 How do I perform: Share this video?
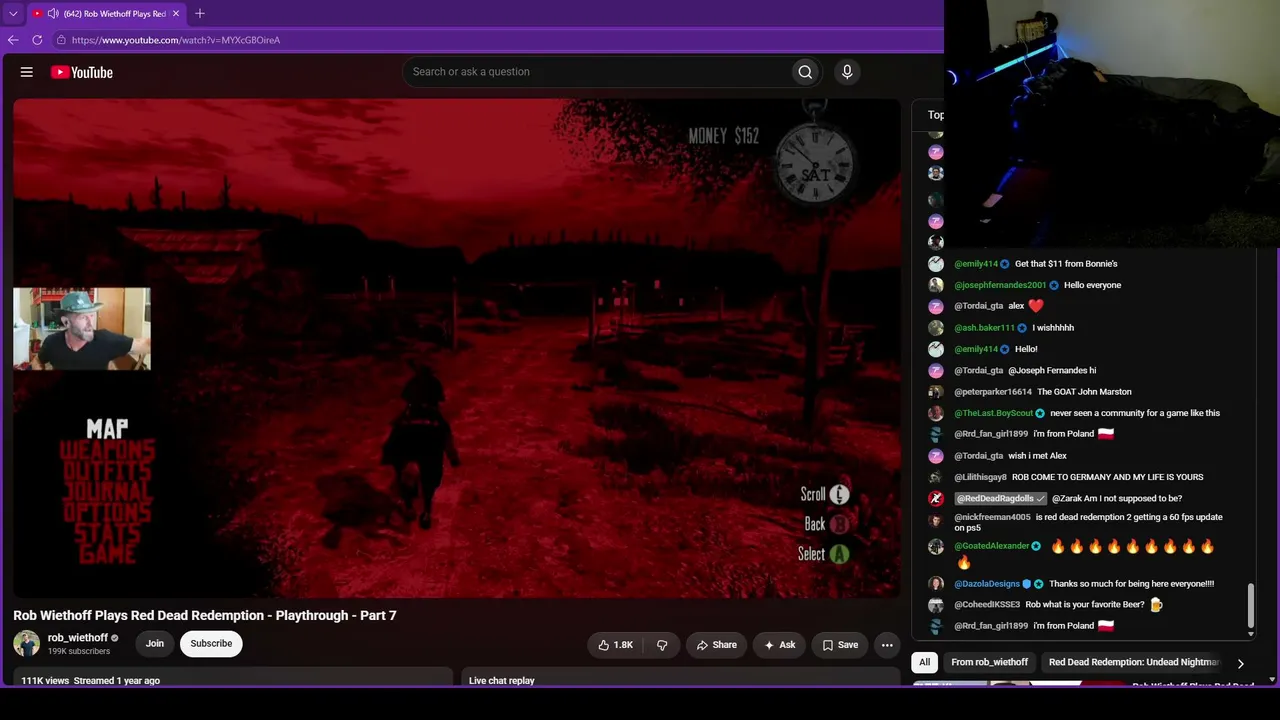(x=717, y=645)
